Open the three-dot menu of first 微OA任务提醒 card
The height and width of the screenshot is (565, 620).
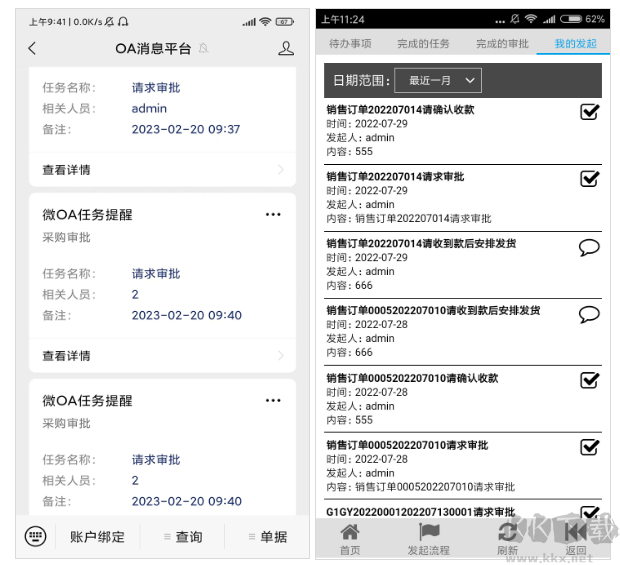273,214
